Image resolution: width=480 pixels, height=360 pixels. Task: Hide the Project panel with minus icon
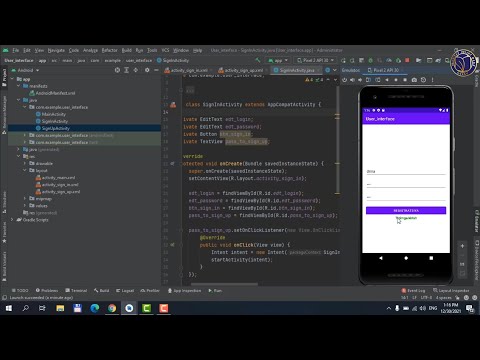coord(156,70)
